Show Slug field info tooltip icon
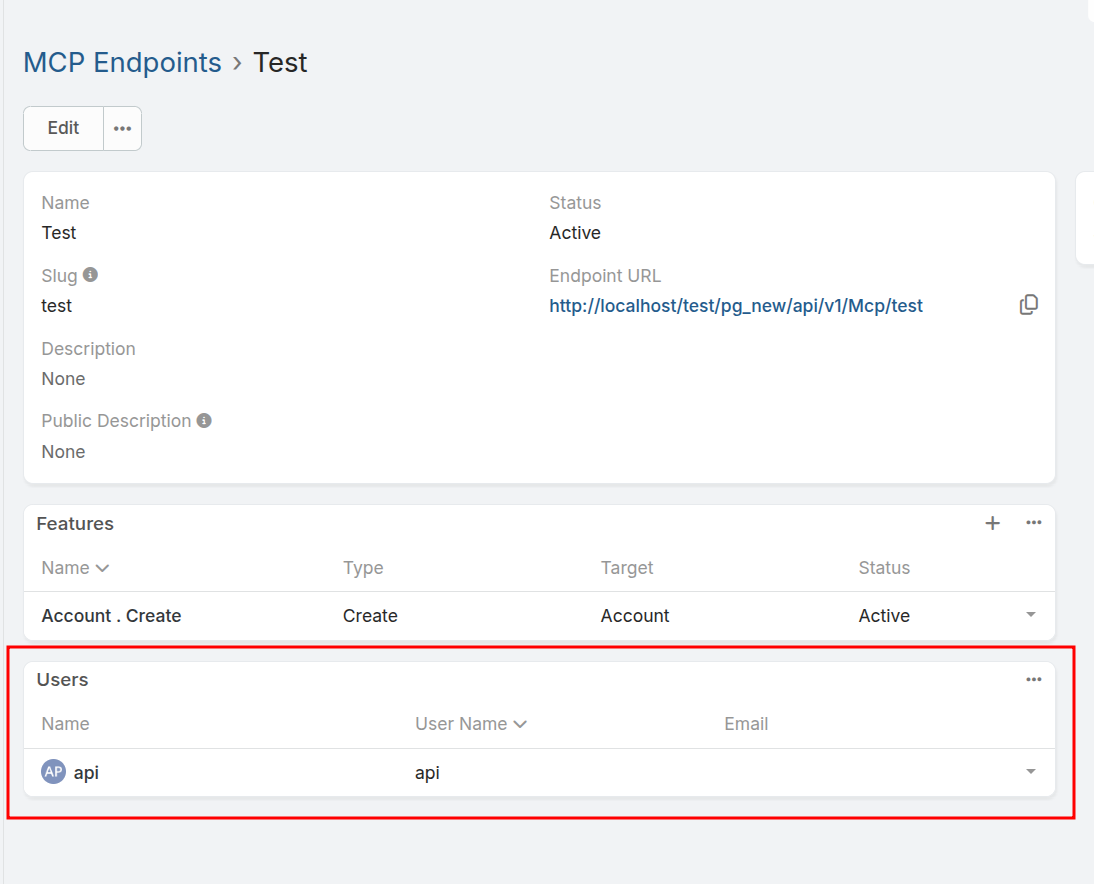1094x884 pixels. (90, 275)
